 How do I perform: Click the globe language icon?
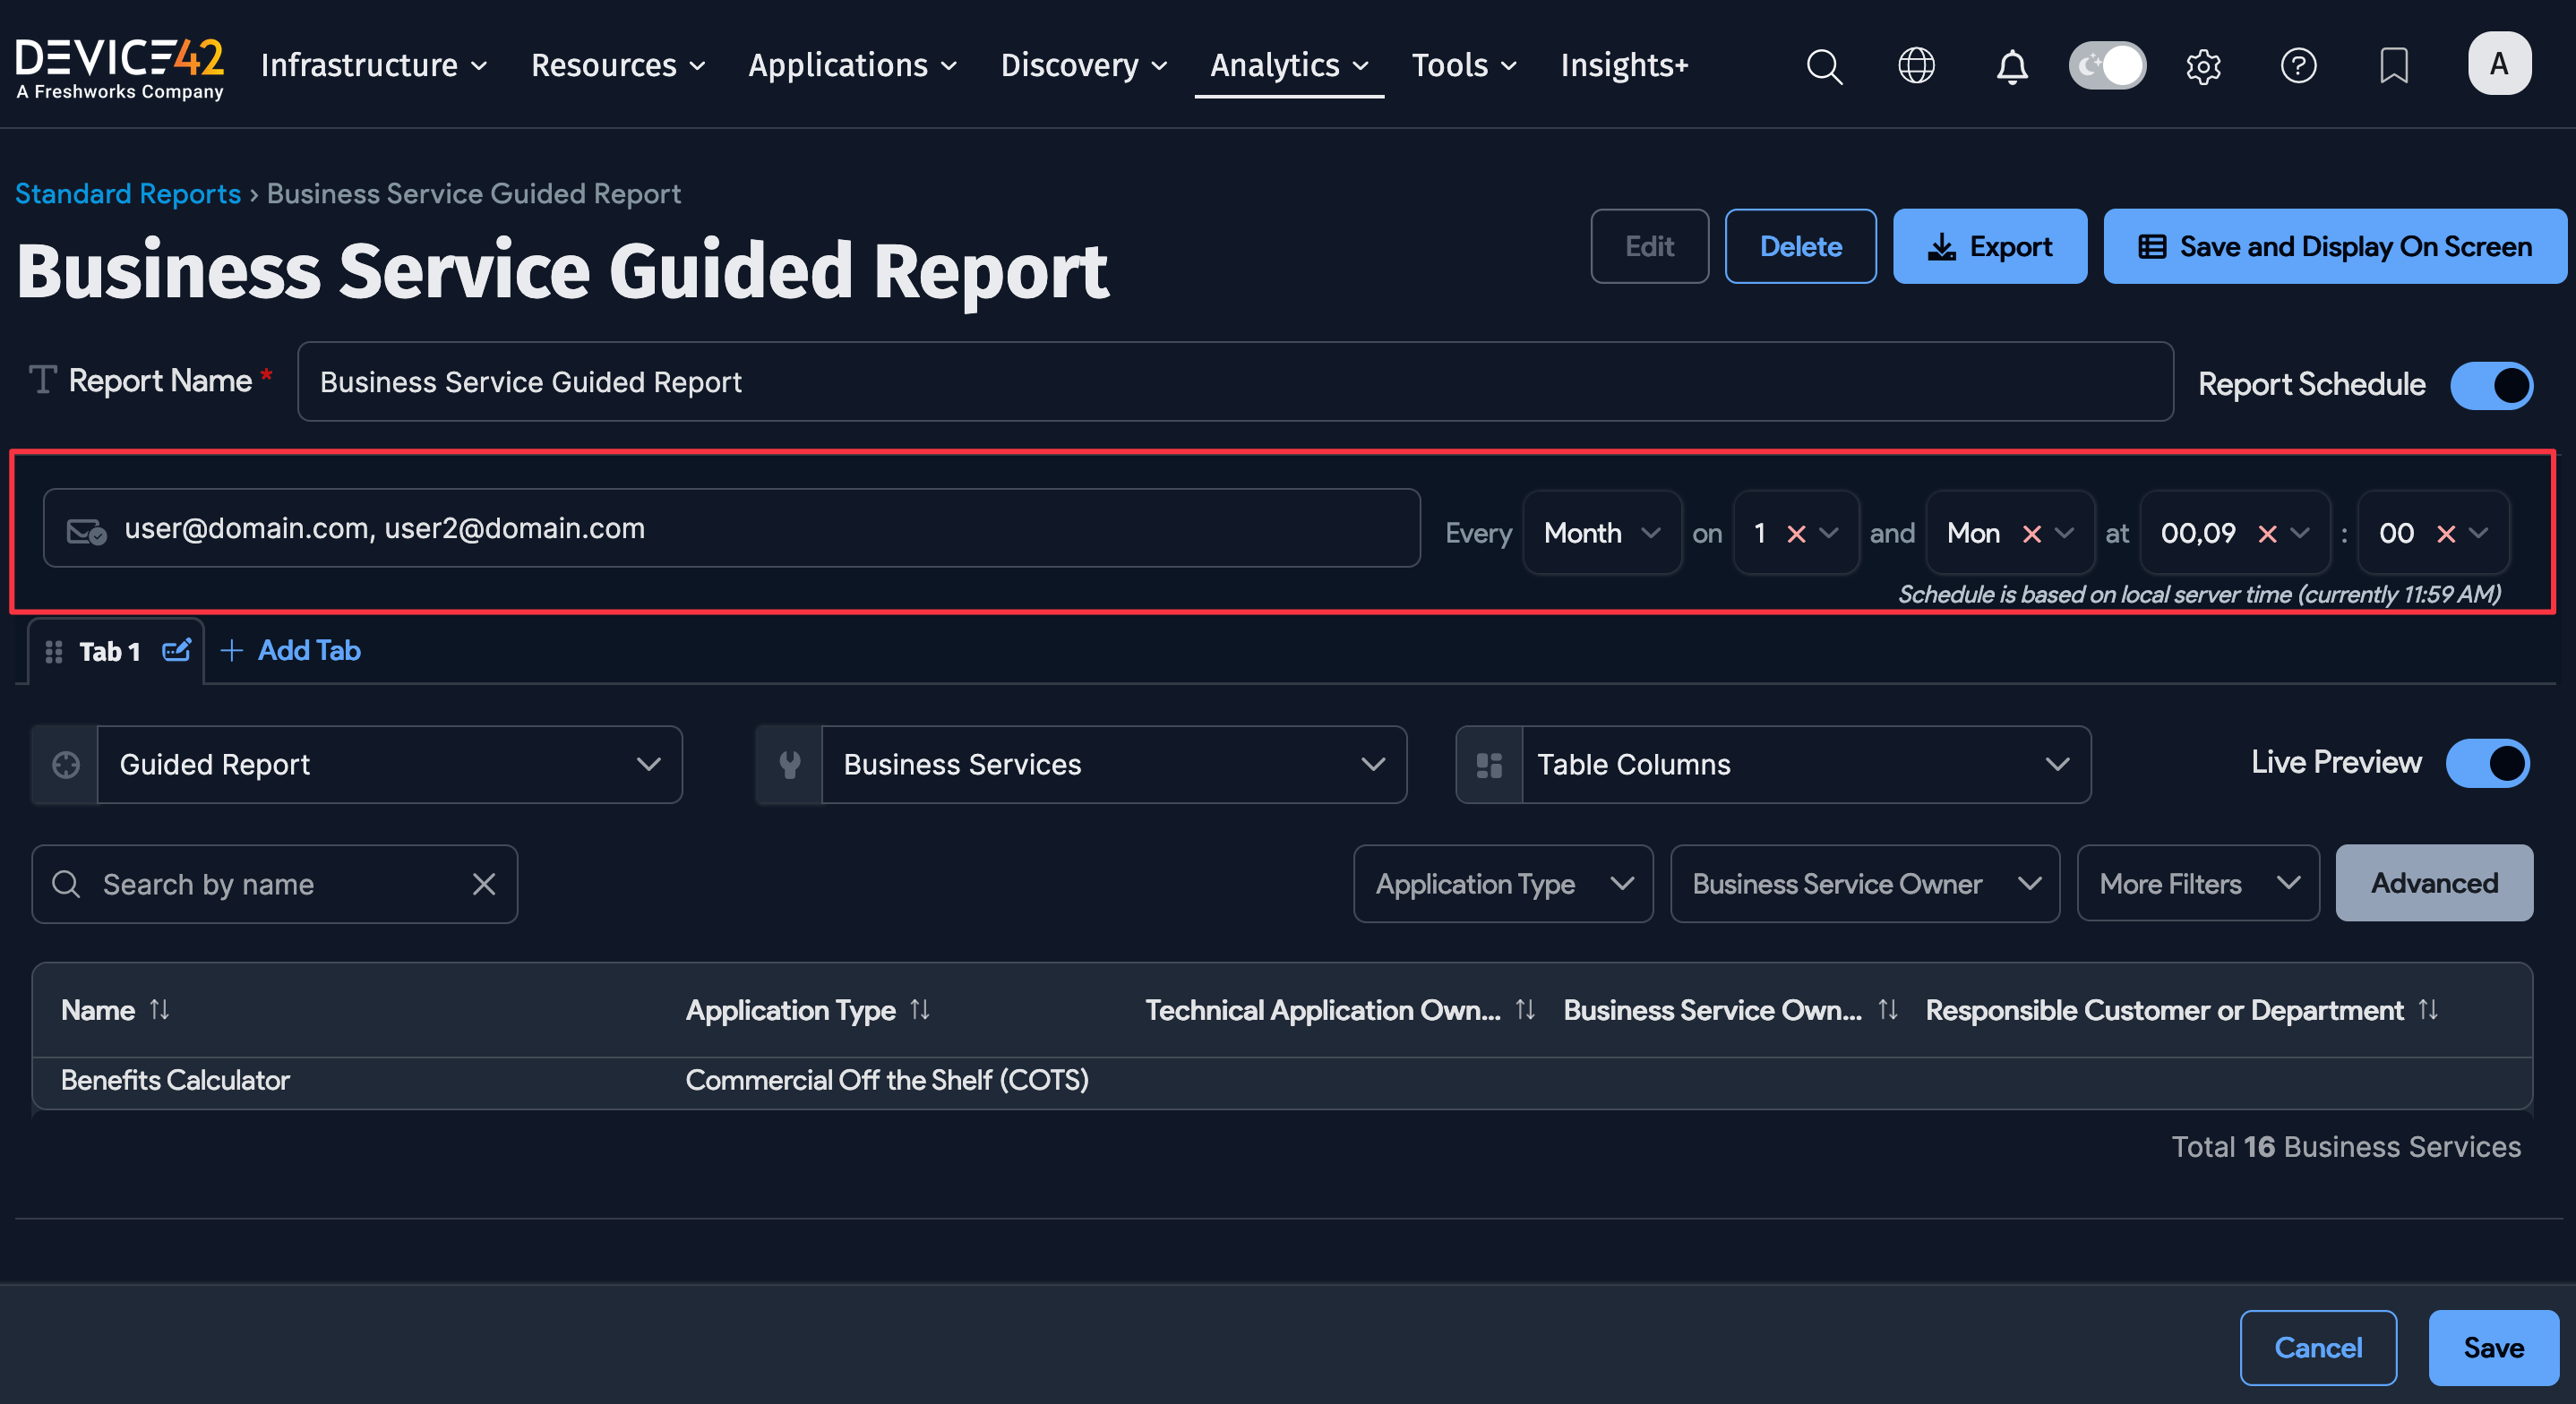pyautogui.click(x=1916, y=66)
